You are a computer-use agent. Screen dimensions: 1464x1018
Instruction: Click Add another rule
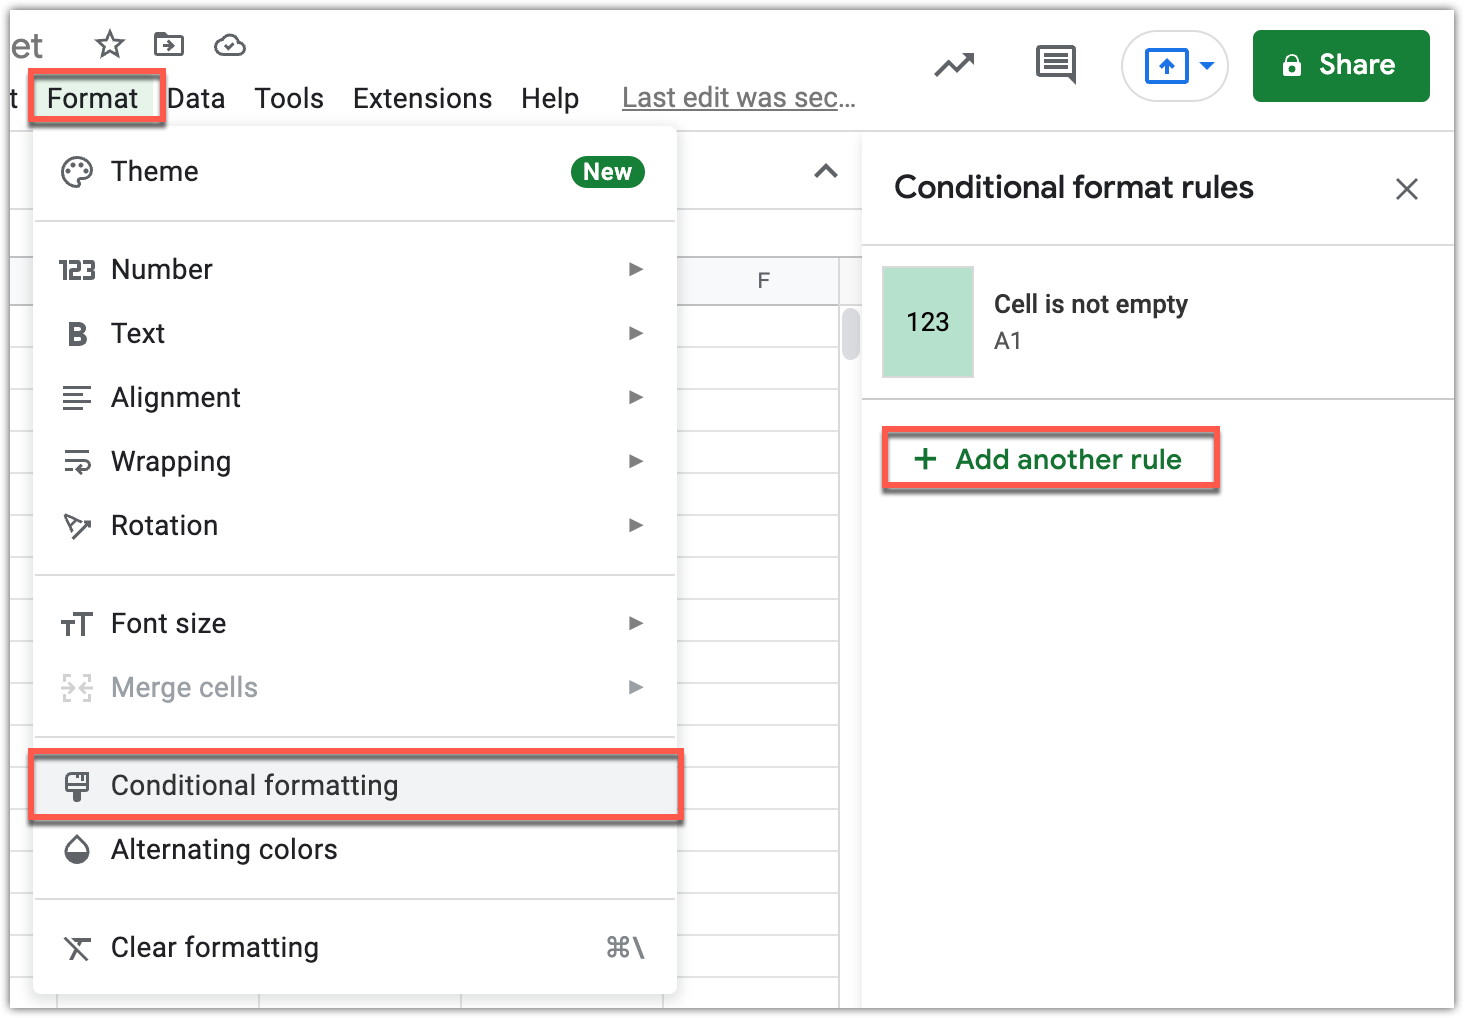pyautogui.click(x=1050, y=459)
